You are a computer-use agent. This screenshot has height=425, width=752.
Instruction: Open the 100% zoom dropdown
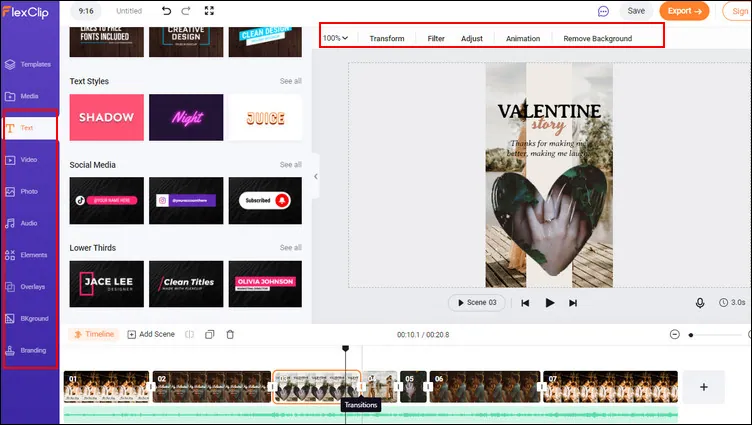click(x=335, y=38)
